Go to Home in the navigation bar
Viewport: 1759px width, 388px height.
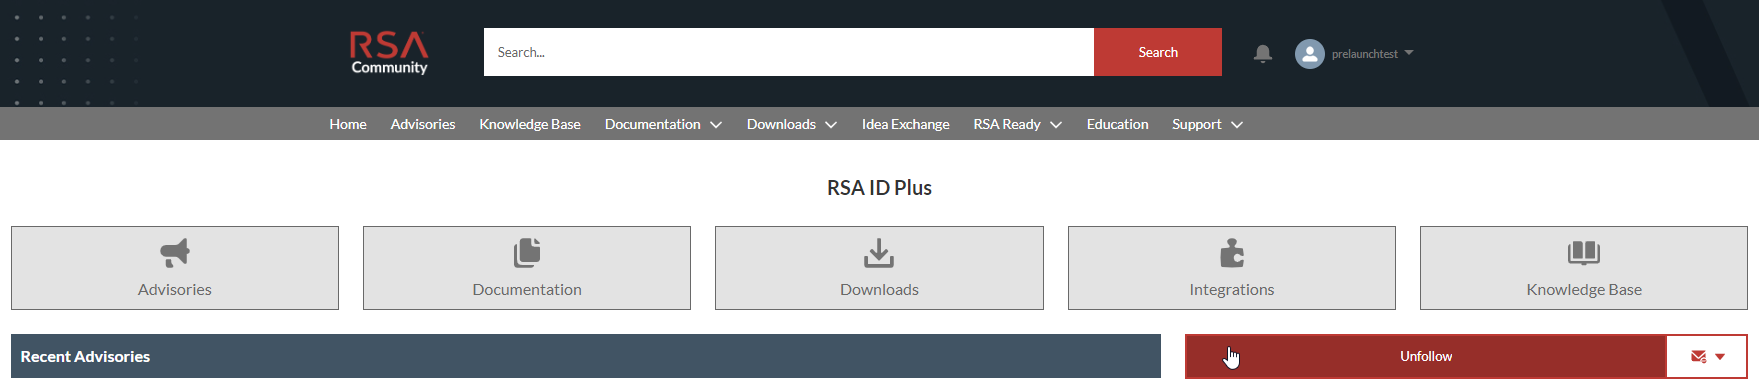coord(348,124)
